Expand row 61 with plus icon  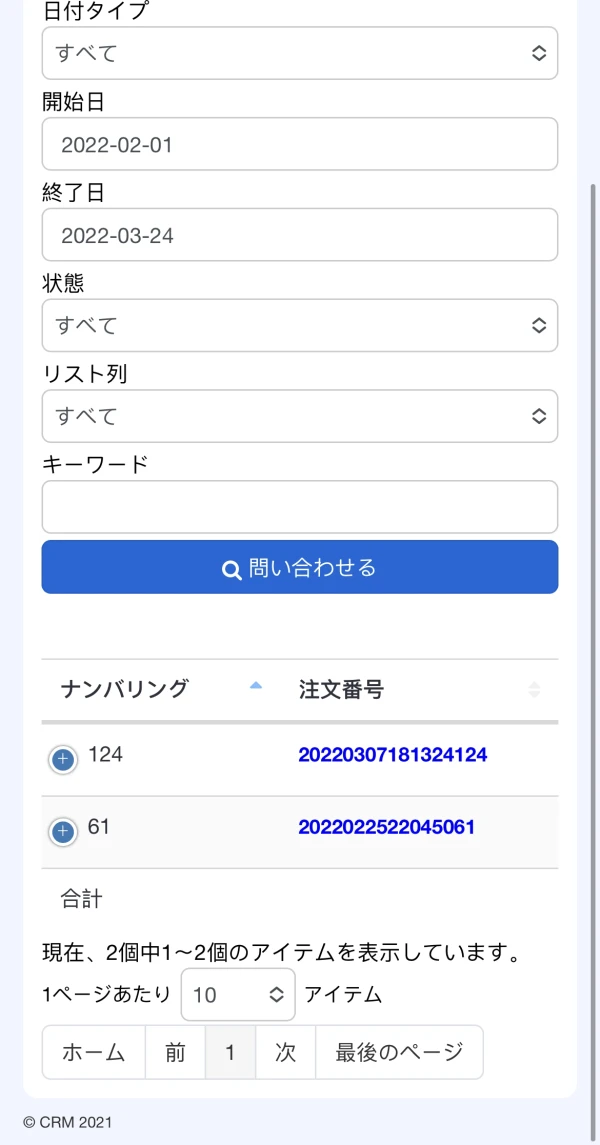click(62, 832)
